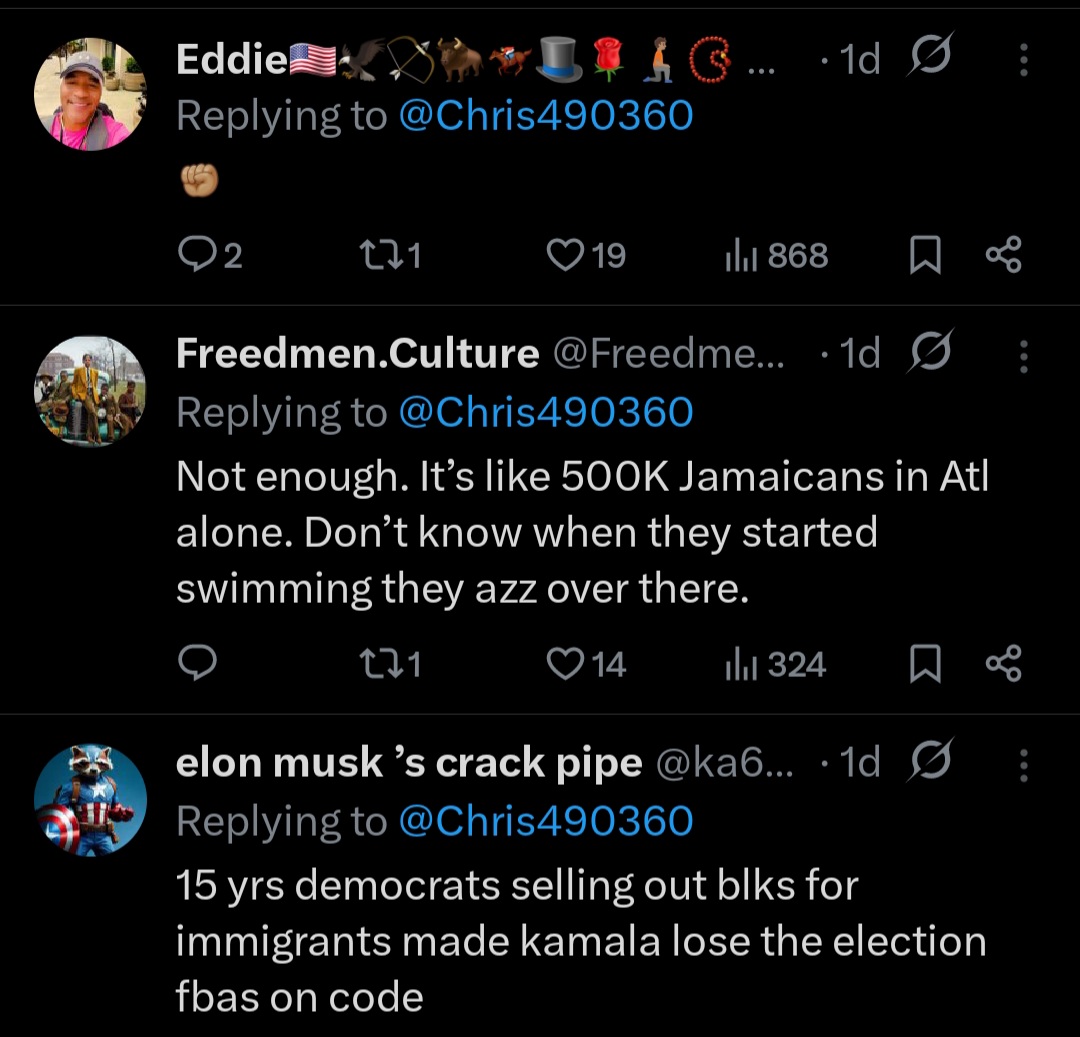Open @Chris490360 link in Eddie's reply
This screenshot has height=1037, width=1080.
[545, 117]
